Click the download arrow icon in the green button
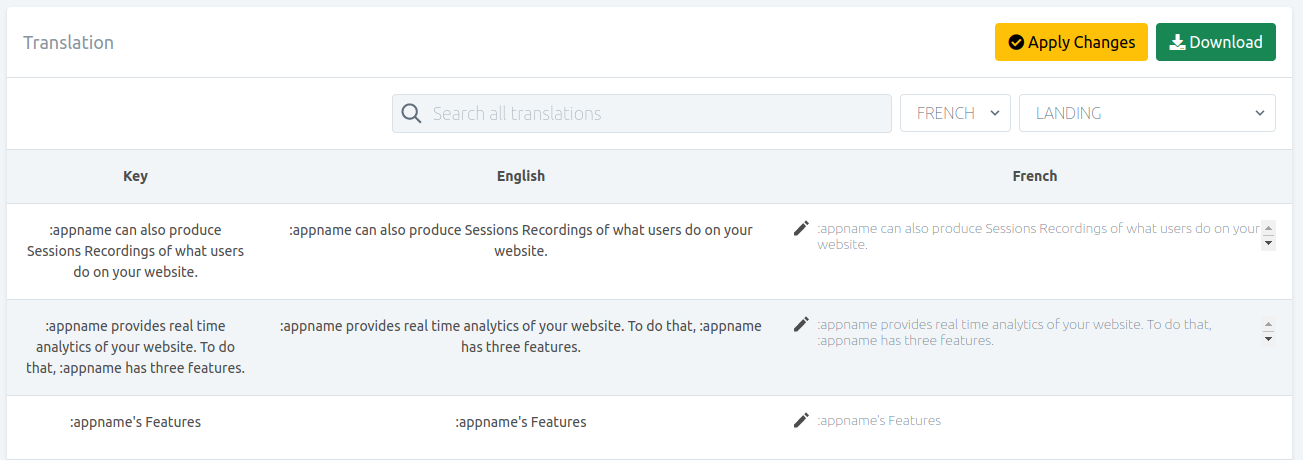 (x=1177, y=42)
